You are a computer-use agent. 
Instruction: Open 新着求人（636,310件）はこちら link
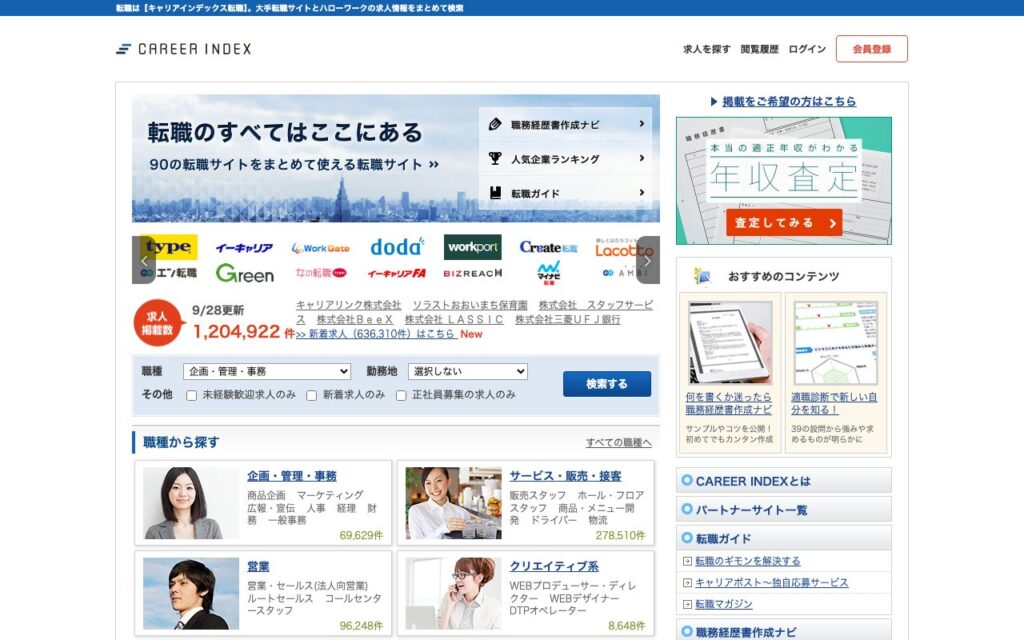[x=377, y=334]
